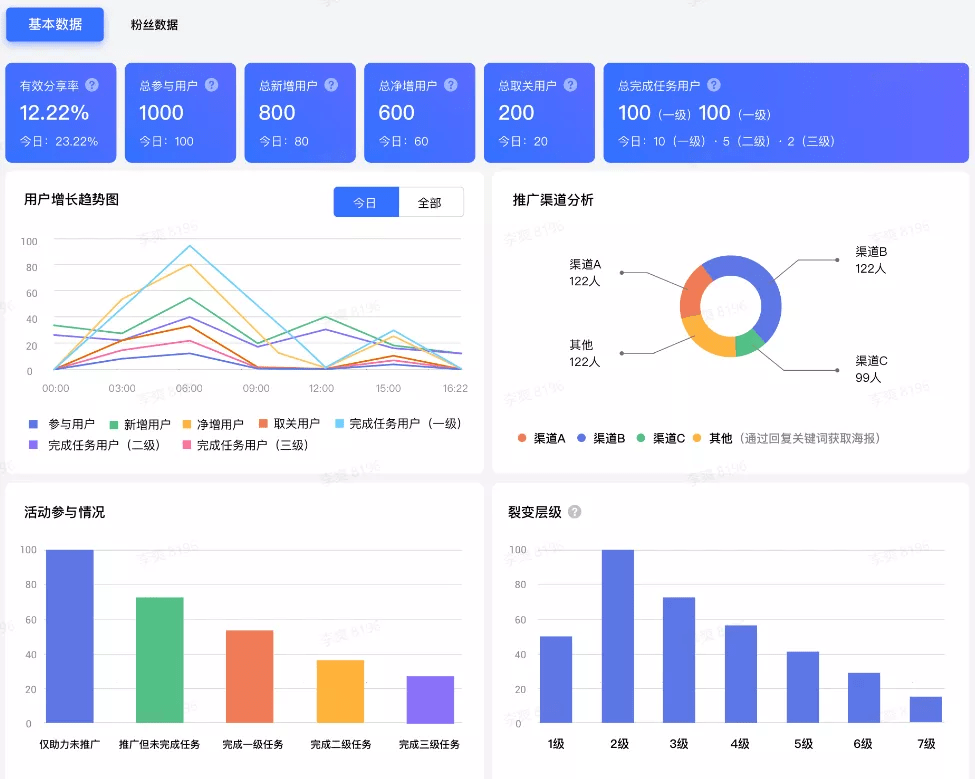Viewport: 975px width, 779px height.
Task: Toggle 完成任务用户（三级） legend series
Action: [x=244, y=446]
